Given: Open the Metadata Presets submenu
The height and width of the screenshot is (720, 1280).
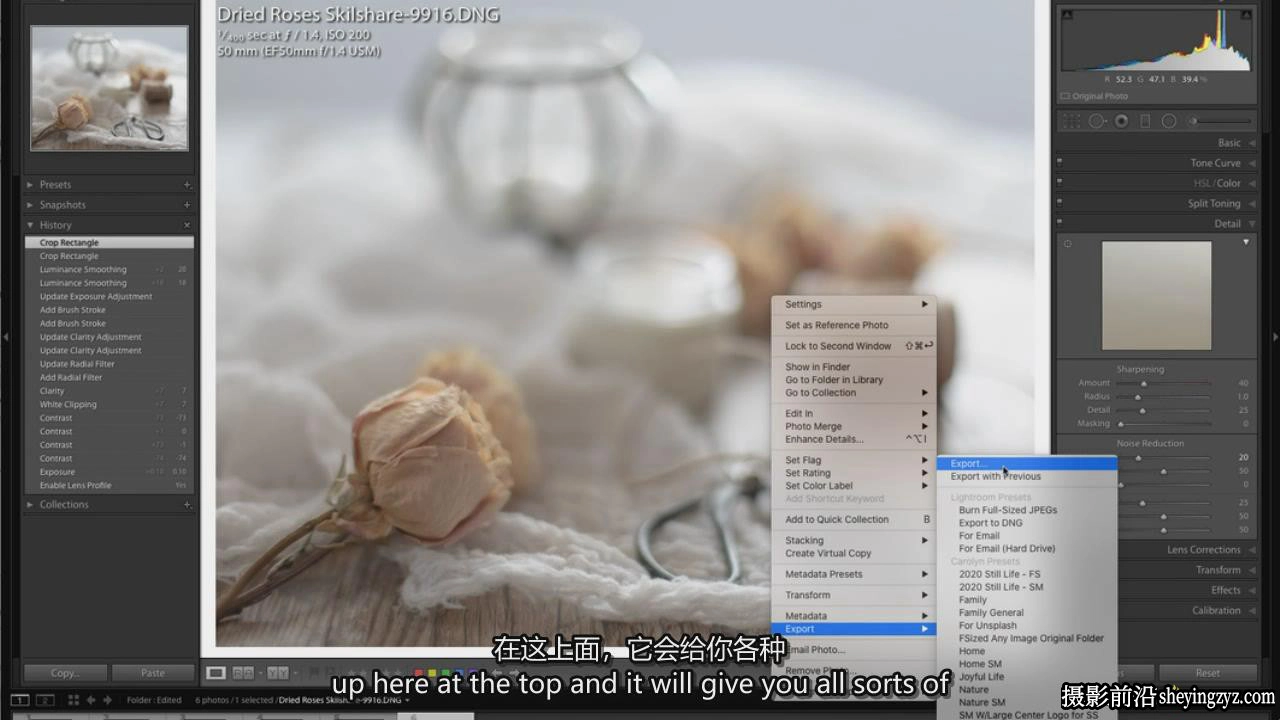Looking at the screenshot, I should tap(855, 574).
